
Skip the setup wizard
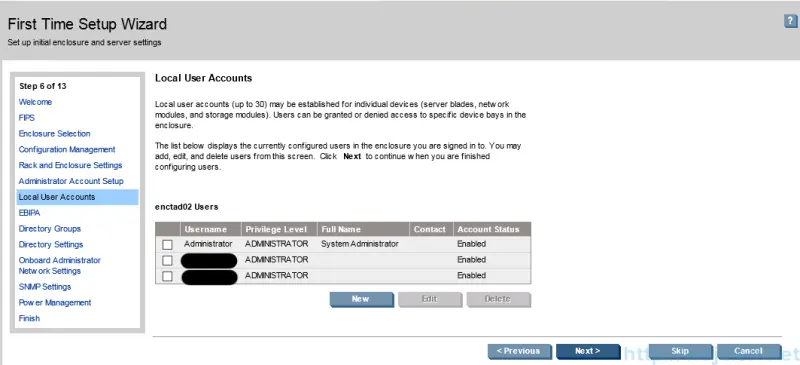680,351
